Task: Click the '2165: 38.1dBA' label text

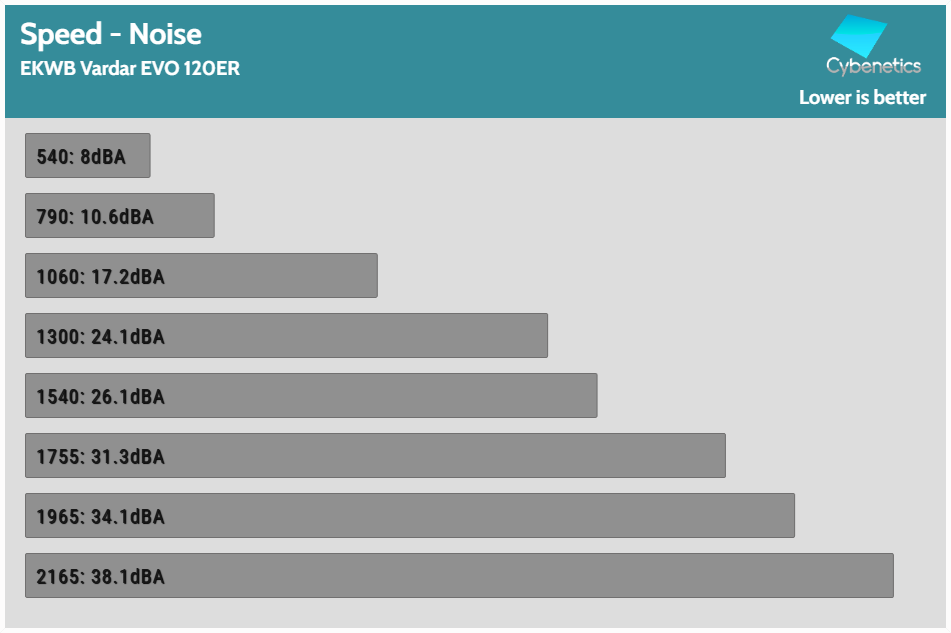Action: (x=100, y=577)
